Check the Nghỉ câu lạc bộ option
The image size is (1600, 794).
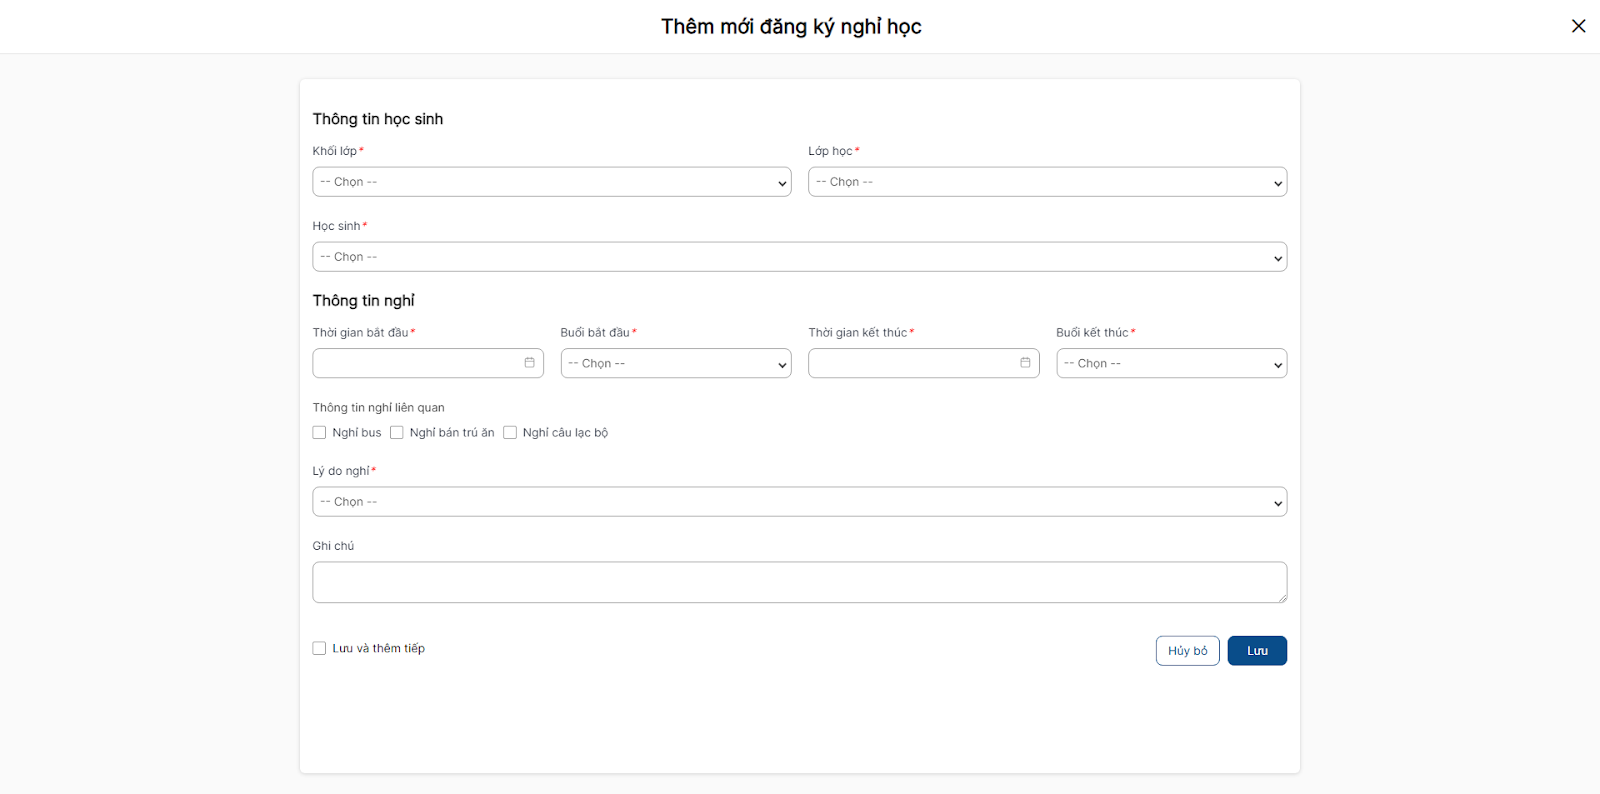pyautogui.click(x=510, y=433)
